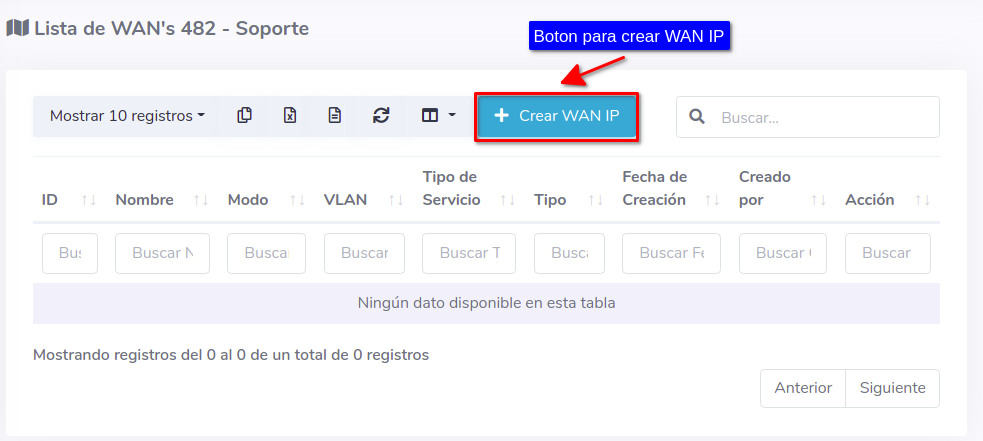This screenshot has height=441, width=983.
Task: Expand the Mostrar 10 registros dropdown
Action: (x=127, y=116)
